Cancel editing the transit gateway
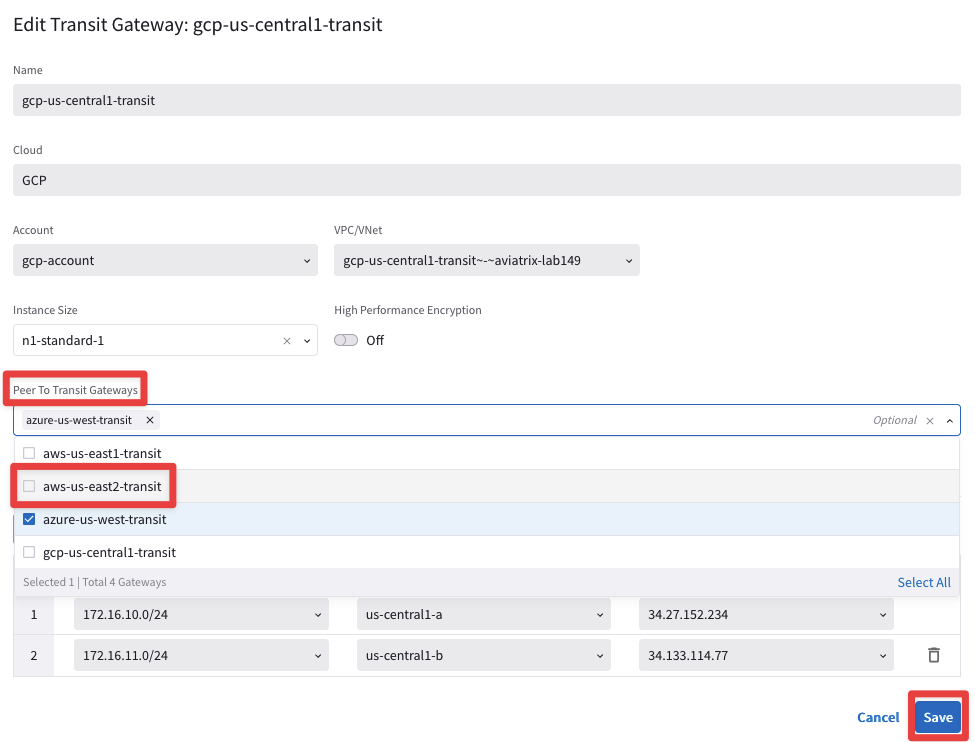 click(x=878, y=717)
